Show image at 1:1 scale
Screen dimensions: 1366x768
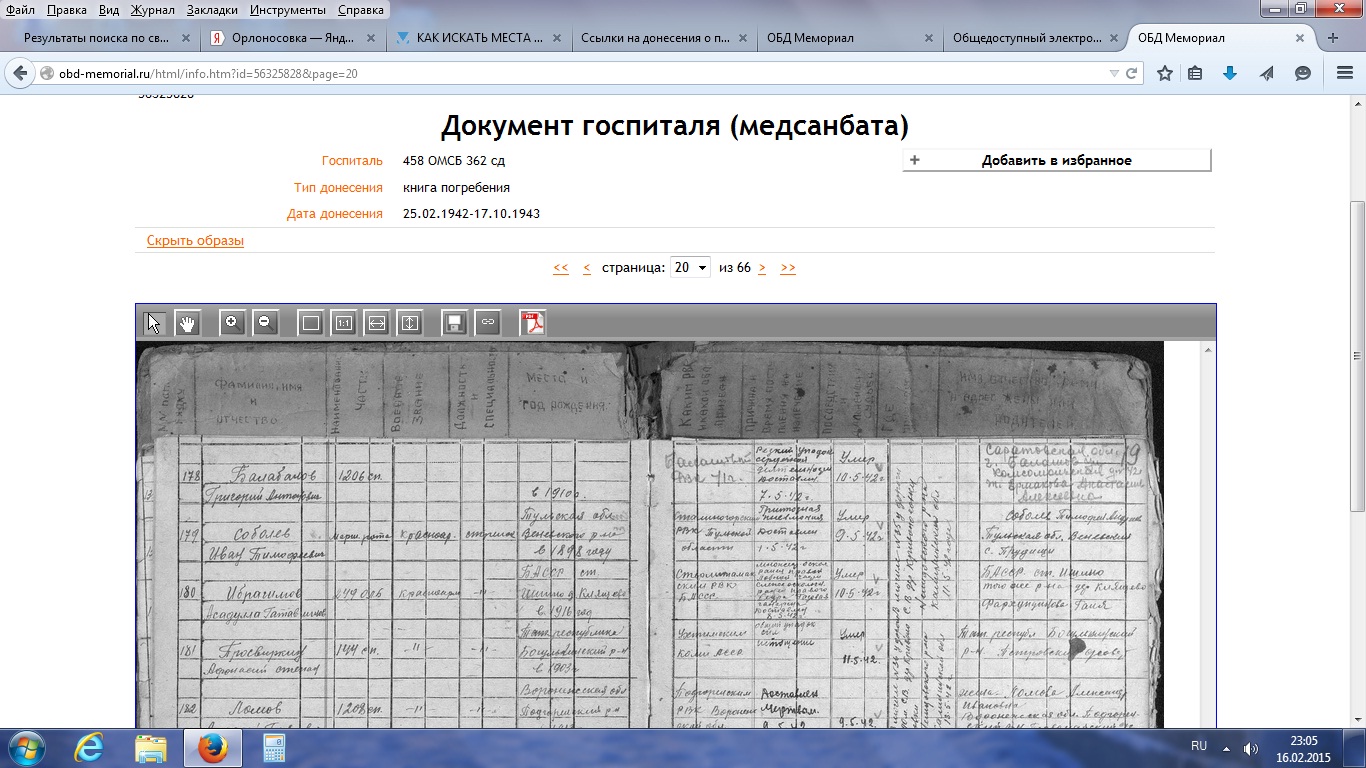[x=343, y=323]
